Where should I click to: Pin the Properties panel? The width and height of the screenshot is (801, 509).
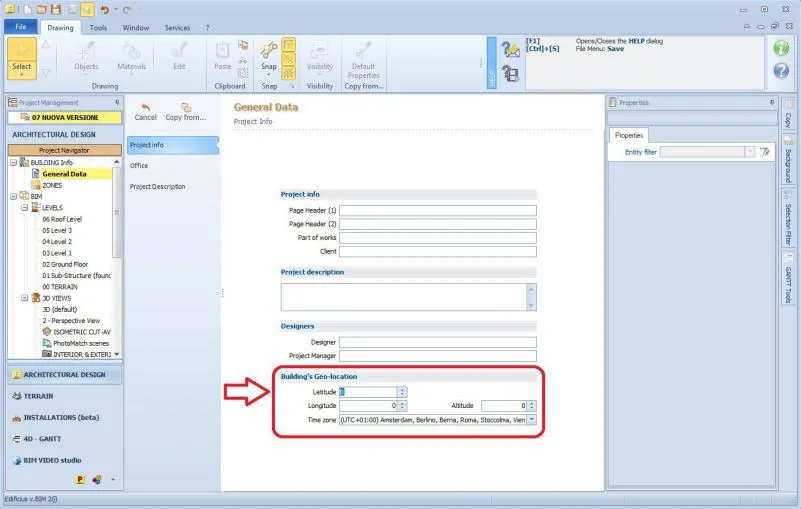[772, 103]
